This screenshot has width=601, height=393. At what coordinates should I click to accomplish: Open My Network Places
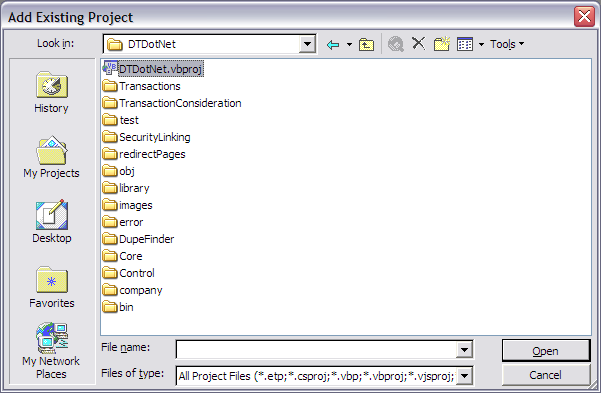tap(51, 351)
